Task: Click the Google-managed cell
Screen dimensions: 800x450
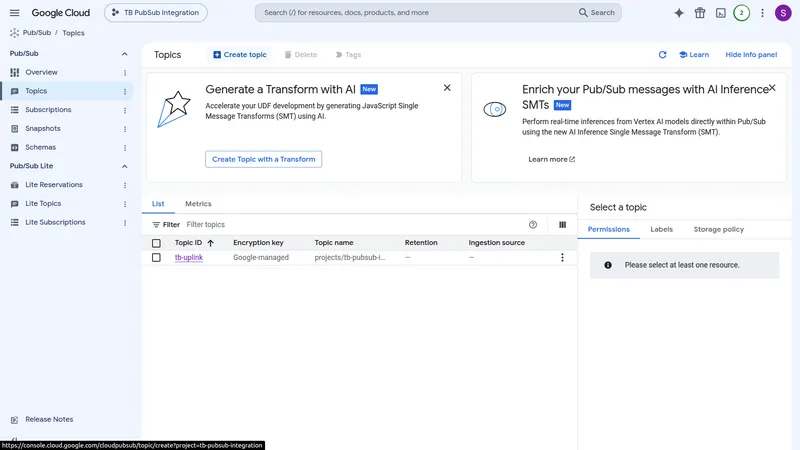Action: [261, 258]
